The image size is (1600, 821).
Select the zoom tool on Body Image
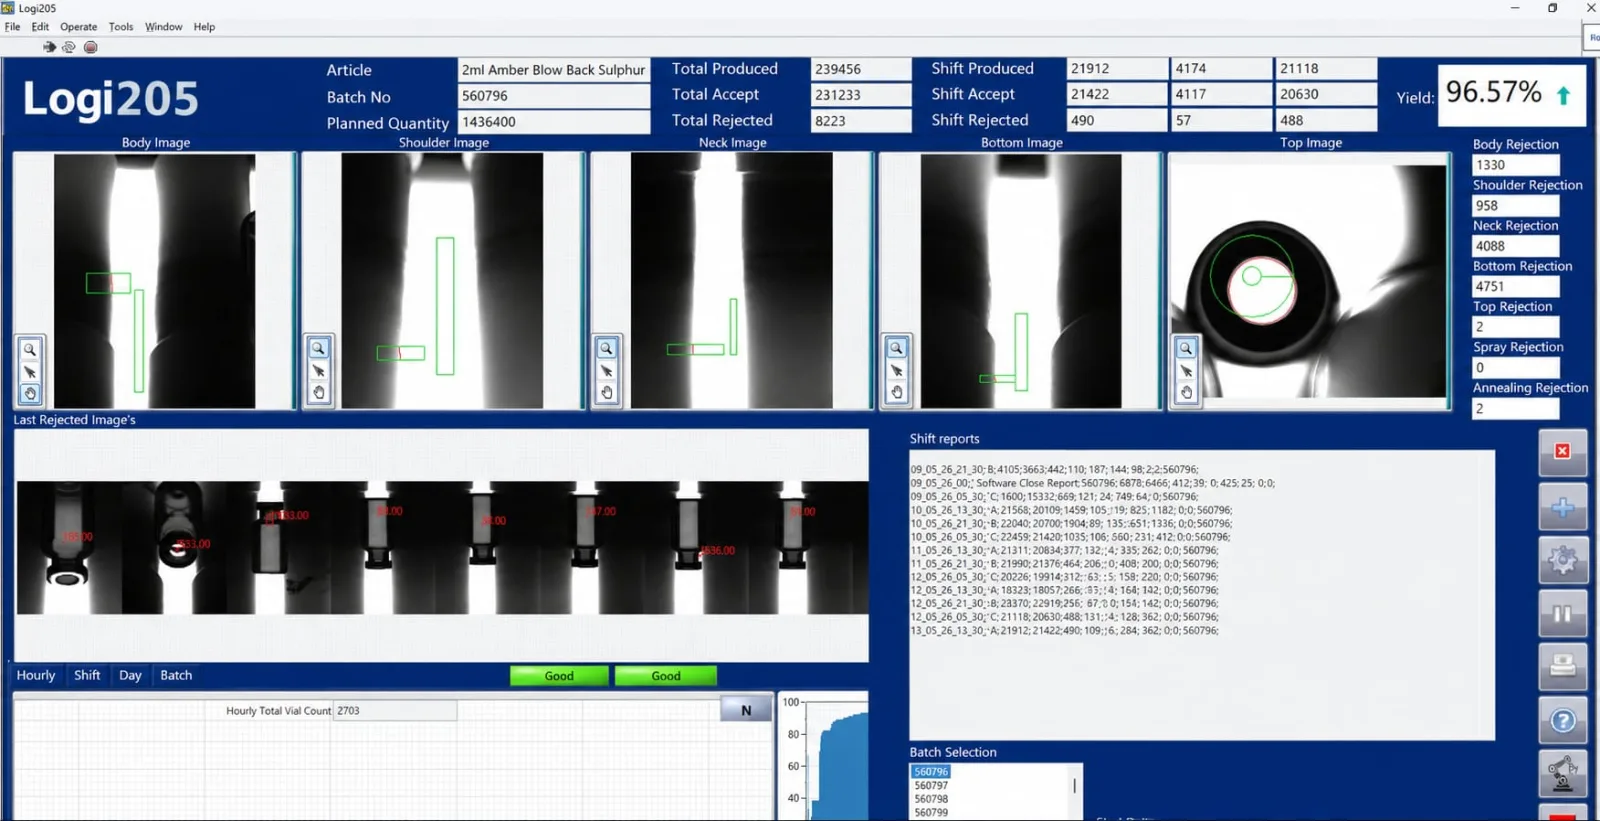(30, 349)
